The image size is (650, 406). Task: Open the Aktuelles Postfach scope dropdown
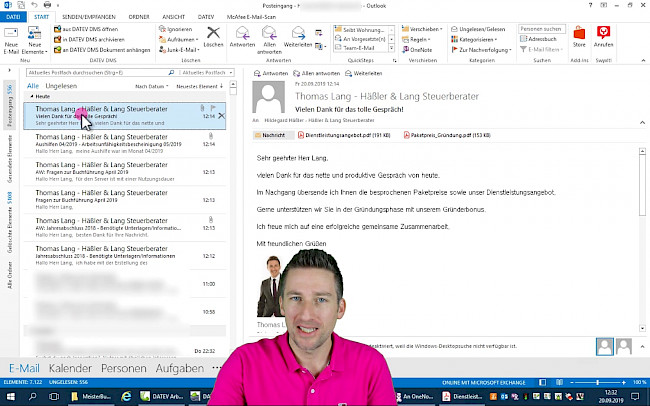(x=206, y=73)
